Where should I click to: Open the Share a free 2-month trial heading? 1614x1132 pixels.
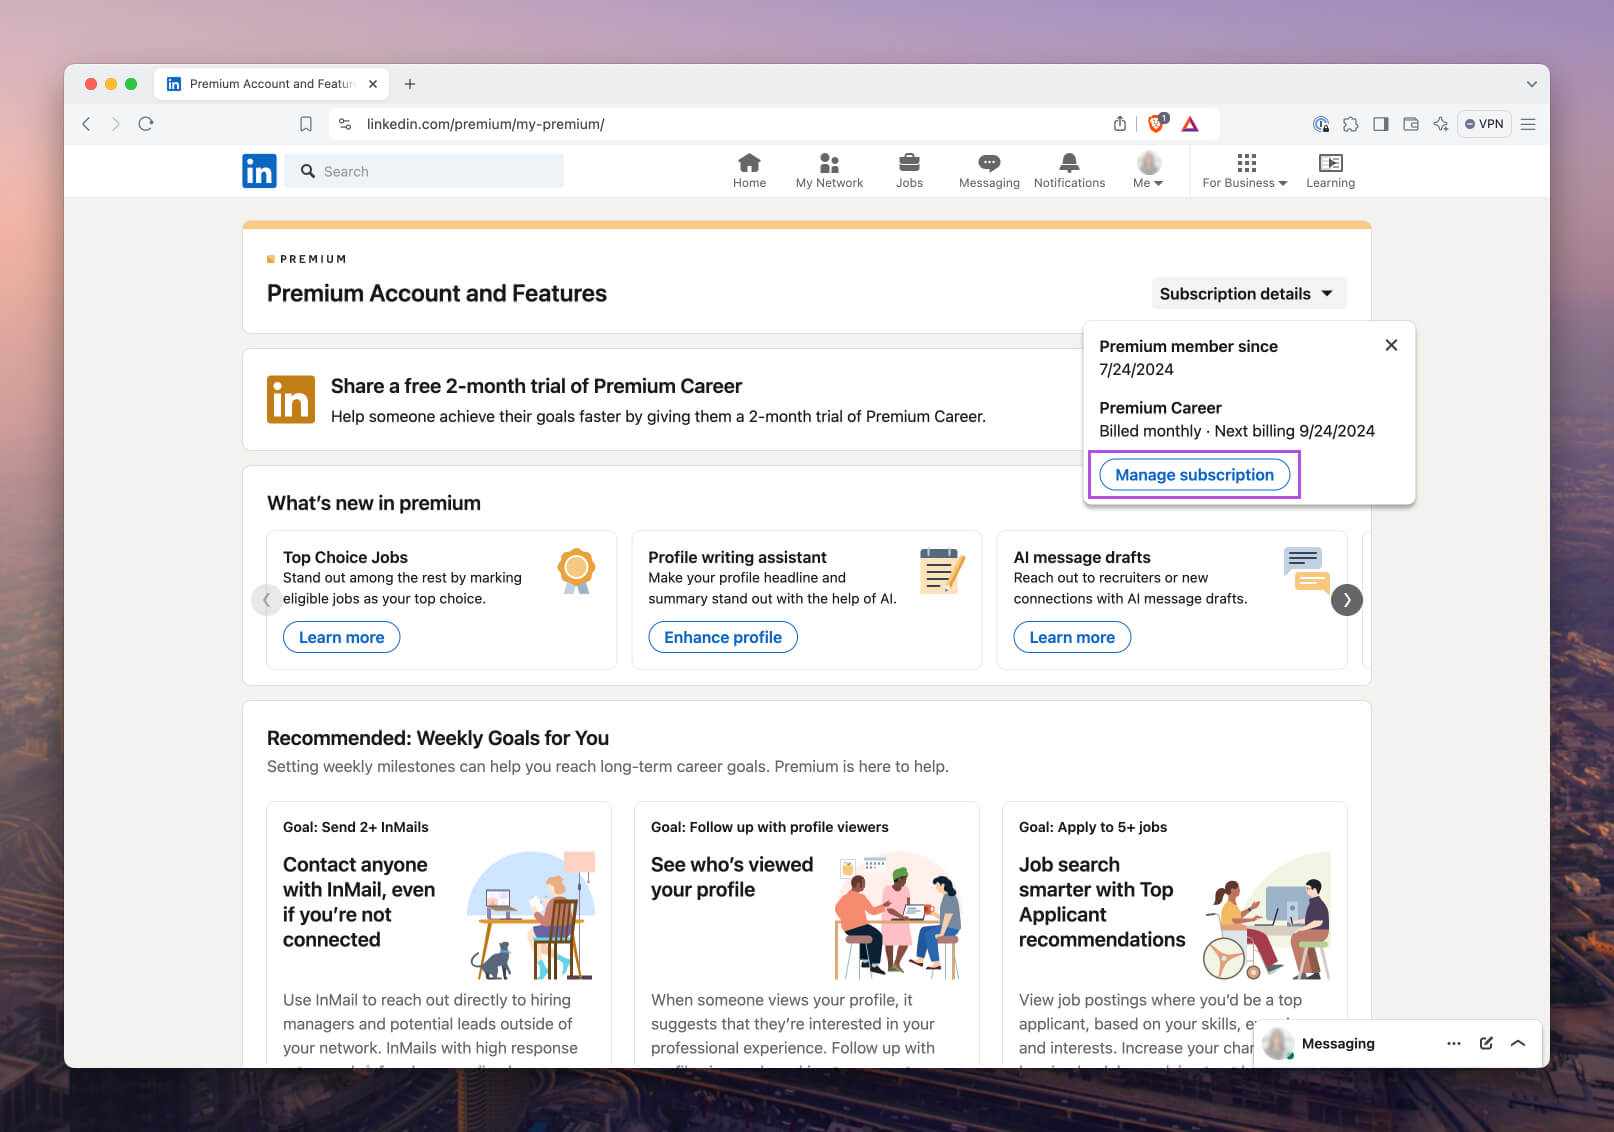(x=536, y=386)
